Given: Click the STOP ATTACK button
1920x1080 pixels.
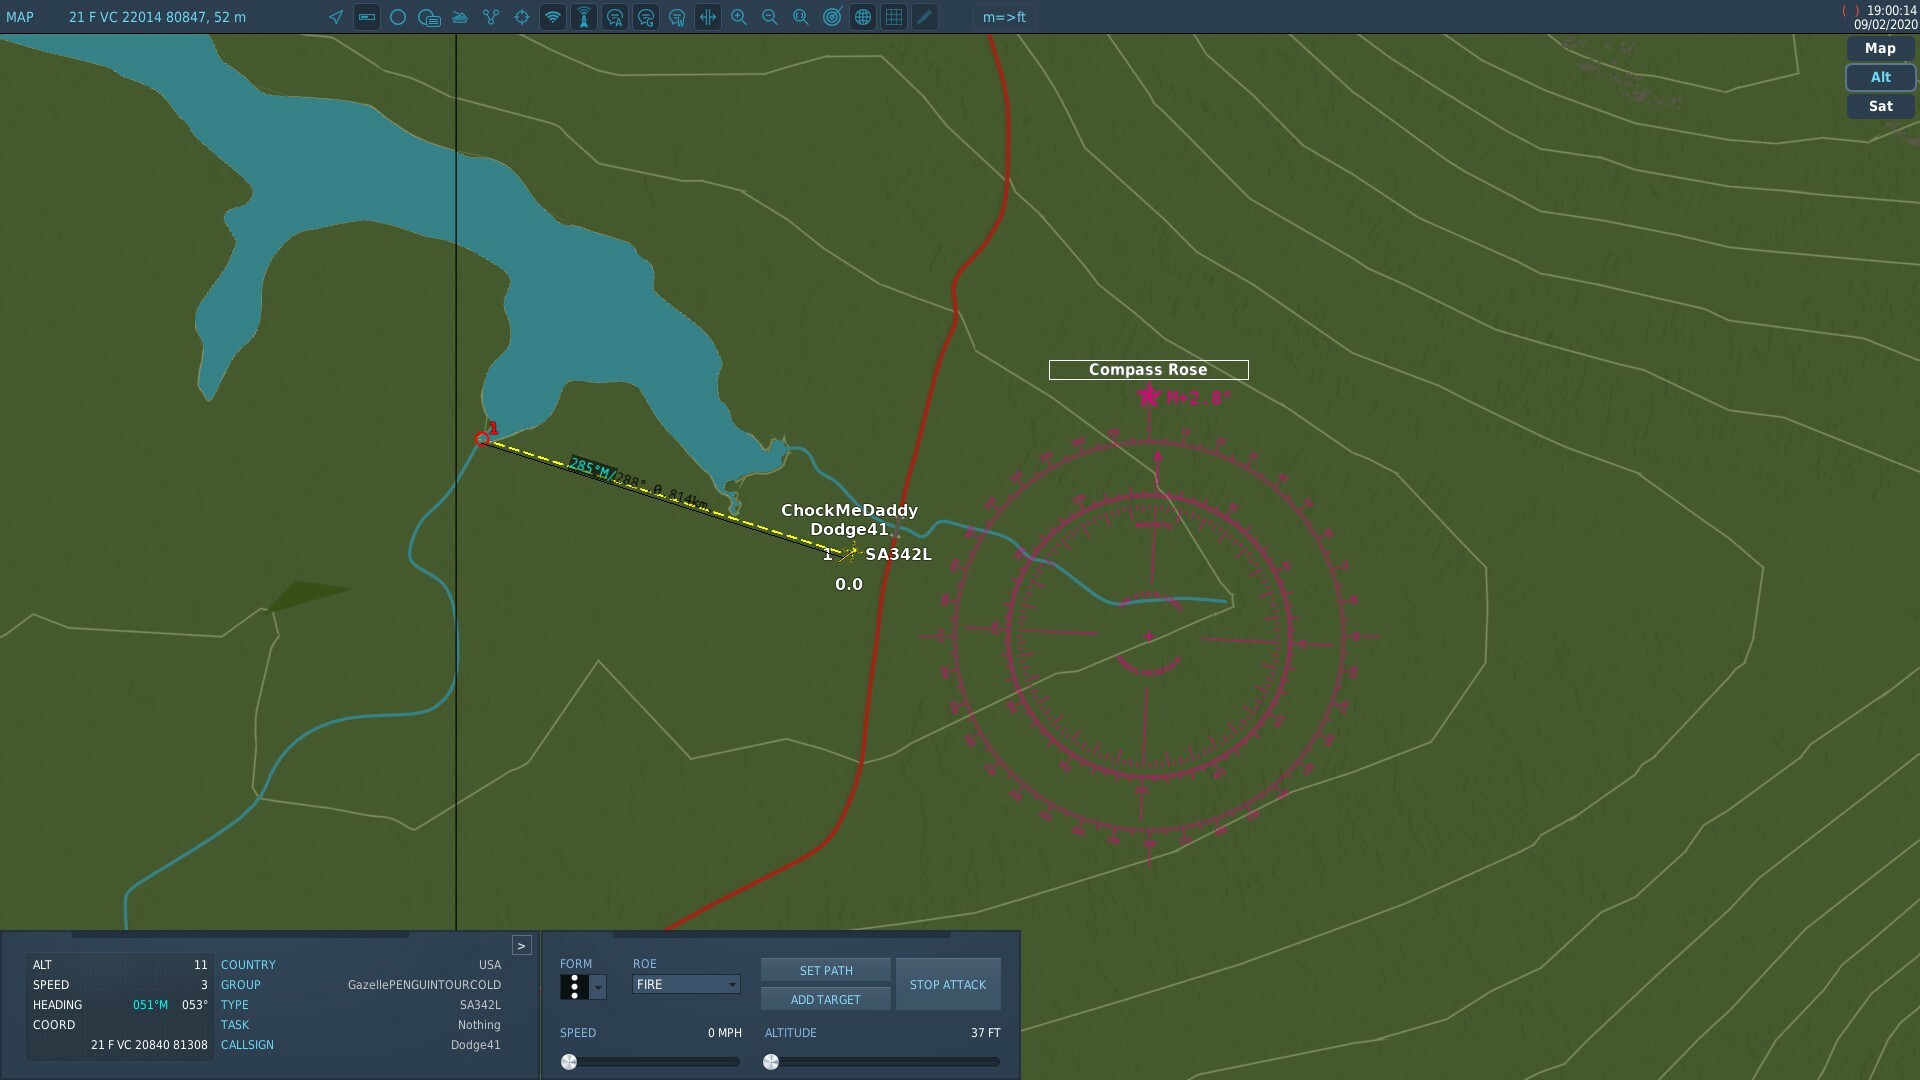Looking at the screenshot, I should click(948, 985).
